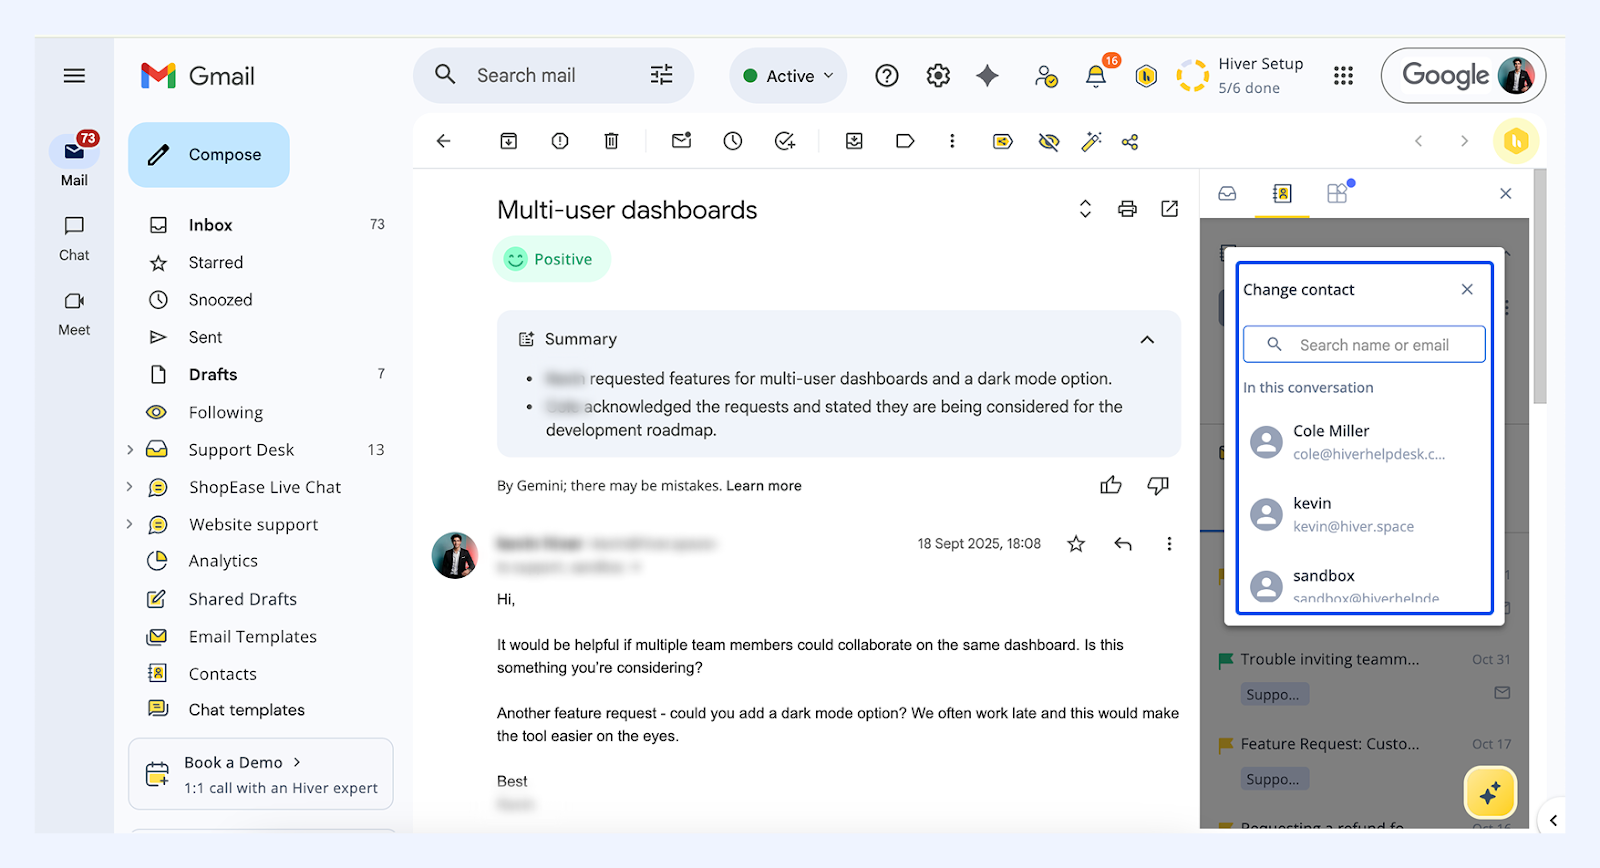Viewport: 1600px width, 868px height.
Task: Click the thumbs down for Gemini summary
Action: 1158,486
